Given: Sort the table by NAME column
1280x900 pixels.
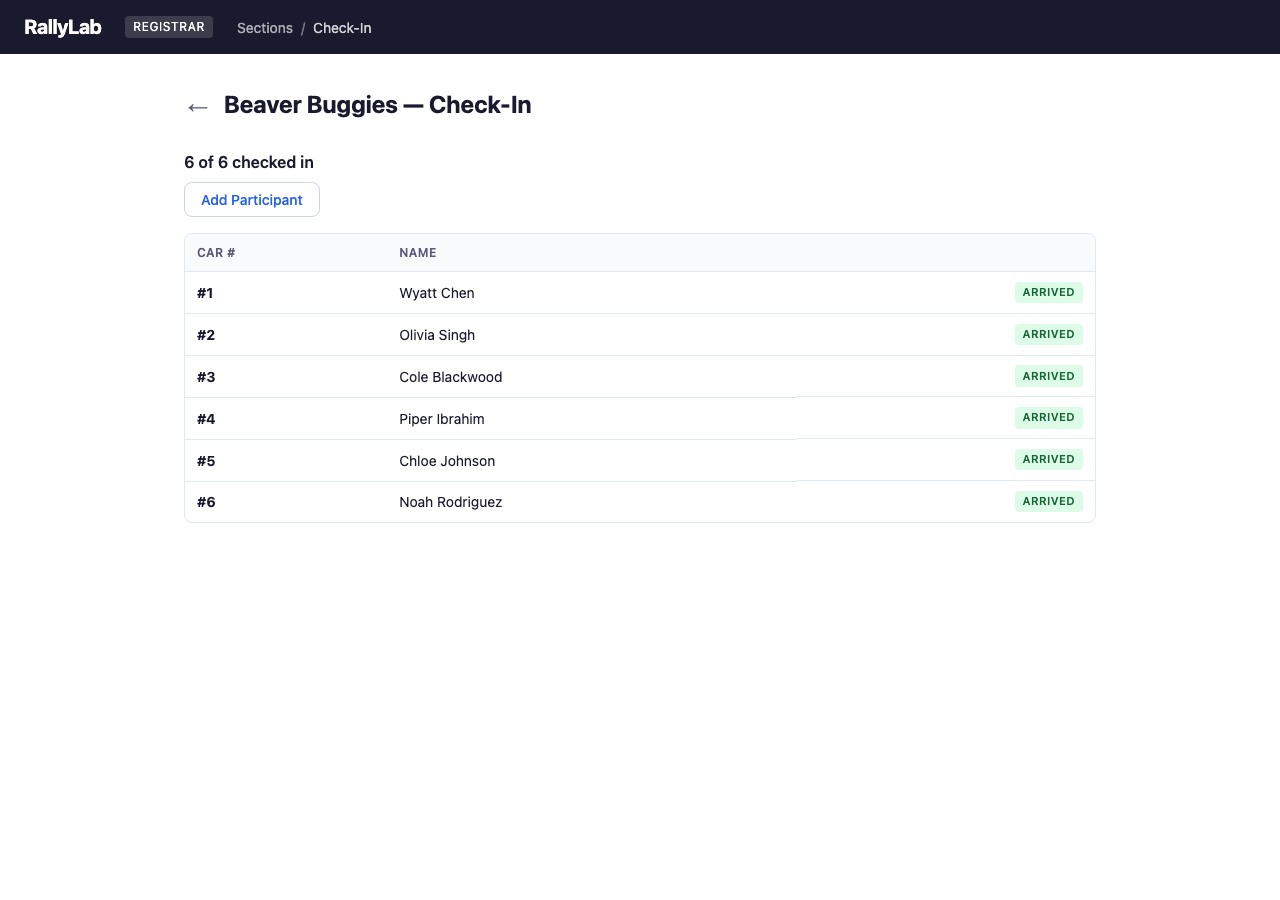Looking at the screenshot, I should coord(417,252).
